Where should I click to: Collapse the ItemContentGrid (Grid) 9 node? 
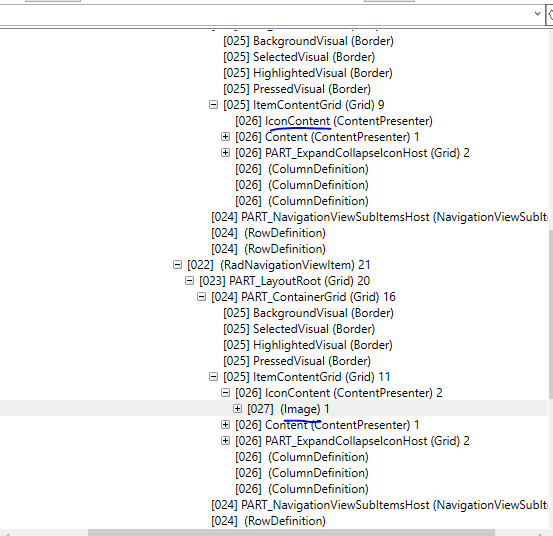click(213, 105)
